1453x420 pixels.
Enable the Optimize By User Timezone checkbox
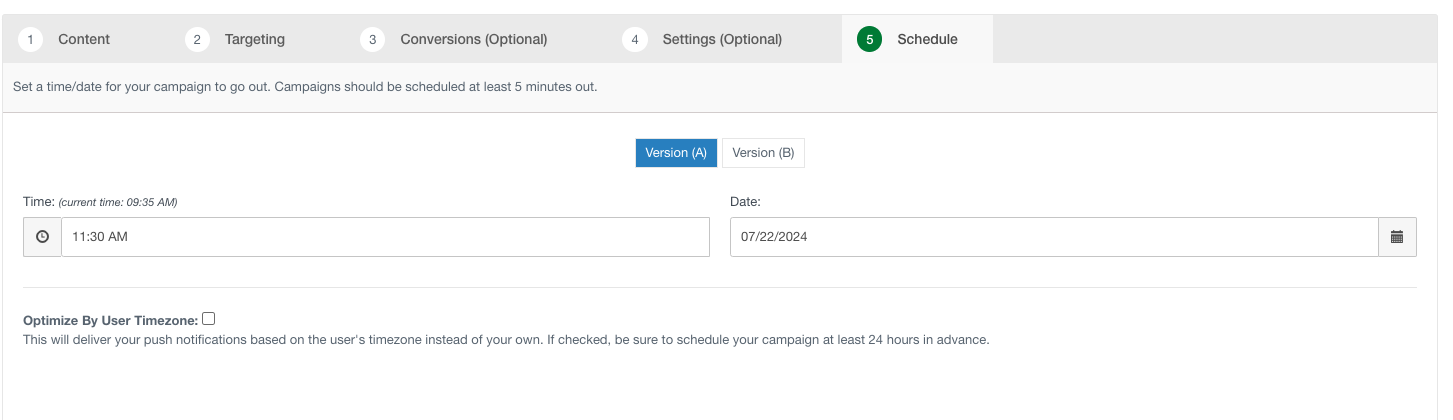coord(209,319)
